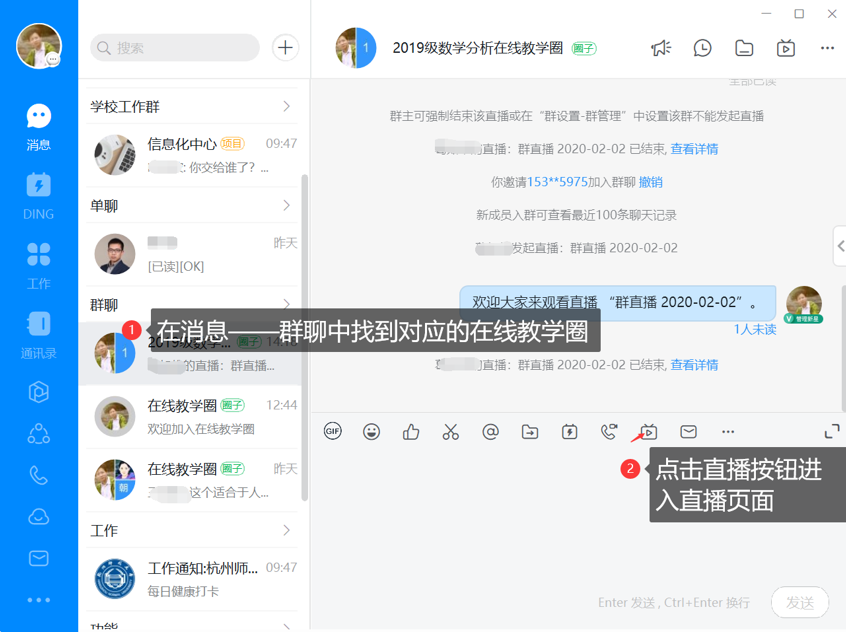Click the DING lightning icon in toolbar
Viewport: 846px width, 633px height.
tap(569, 432)
